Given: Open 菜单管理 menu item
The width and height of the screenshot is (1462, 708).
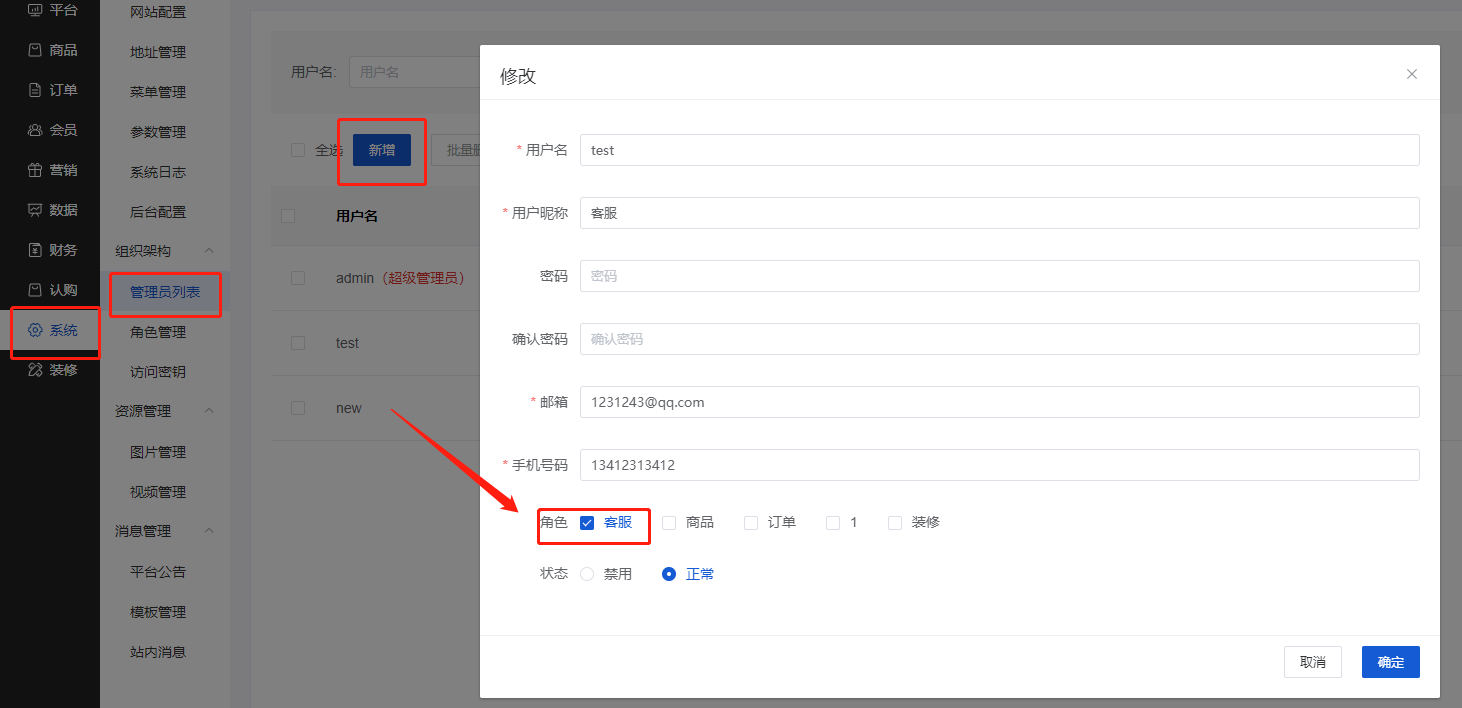Looking at the screenshot, I should coord(158,92).
